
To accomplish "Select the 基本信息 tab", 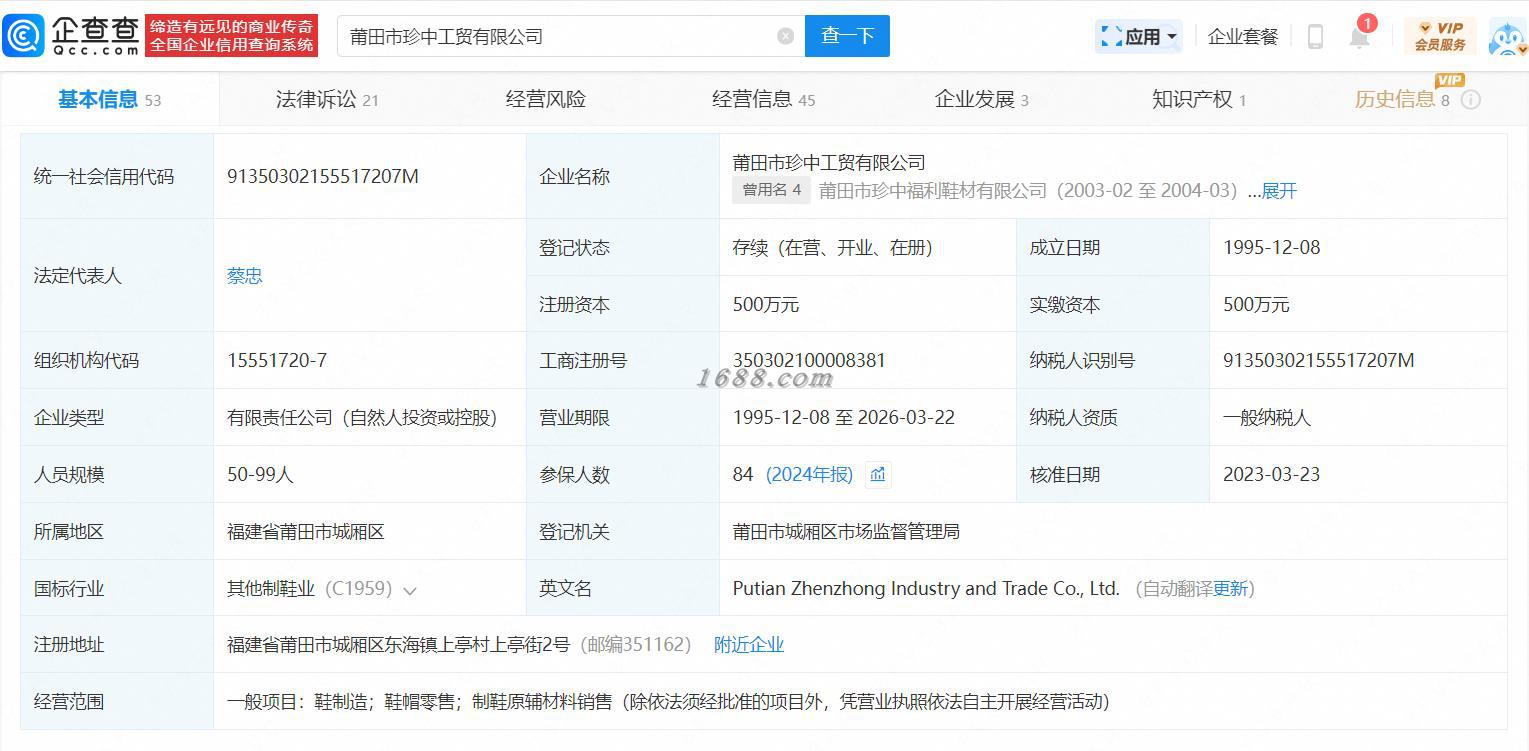I will point(109,99).
